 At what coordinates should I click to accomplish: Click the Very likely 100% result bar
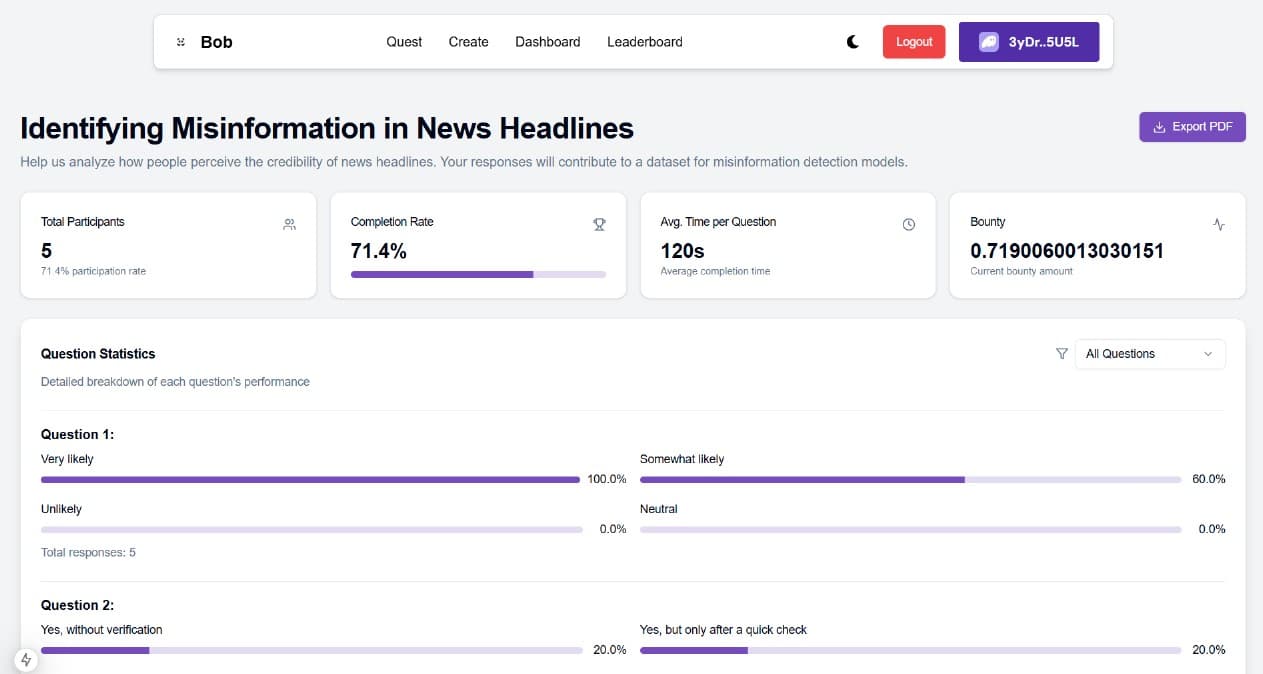click(x=310, y=480)
